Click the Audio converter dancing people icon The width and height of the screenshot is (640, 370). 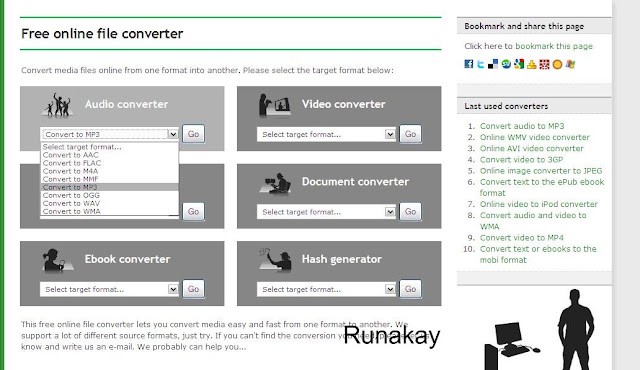[59, 105]
